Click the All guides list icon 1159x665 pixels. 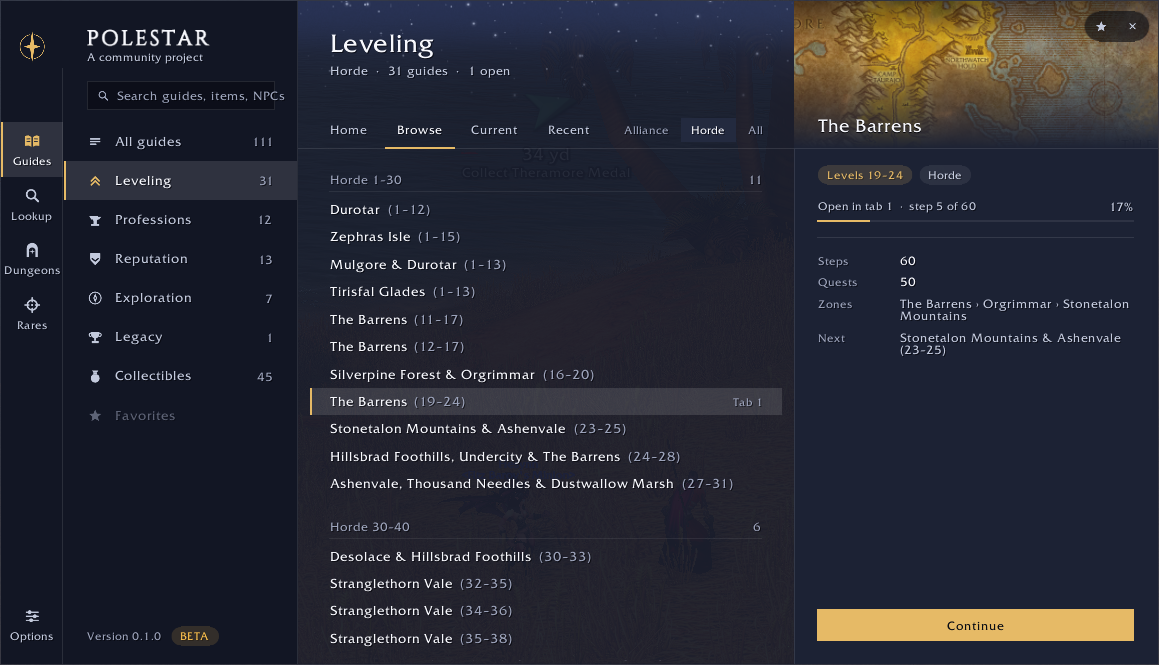[x=95, y=142]
